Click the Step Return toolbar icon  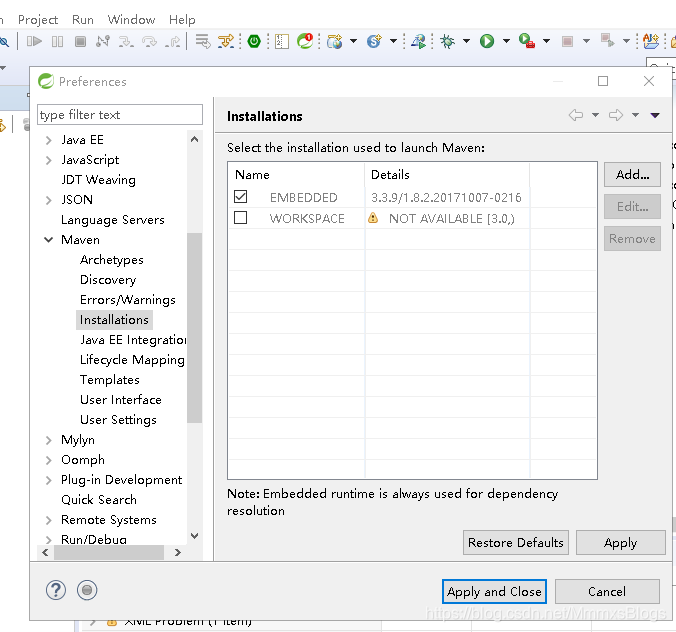pos(173,41)
